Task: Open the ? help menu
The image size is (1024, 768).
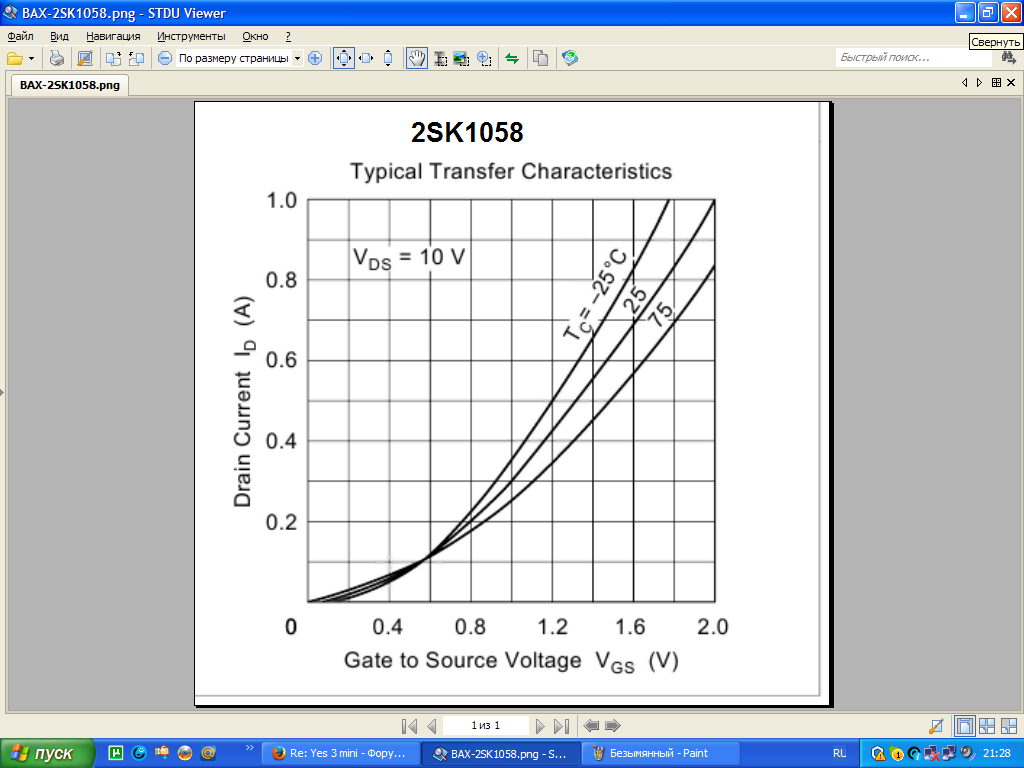Action: click(288, 37)
